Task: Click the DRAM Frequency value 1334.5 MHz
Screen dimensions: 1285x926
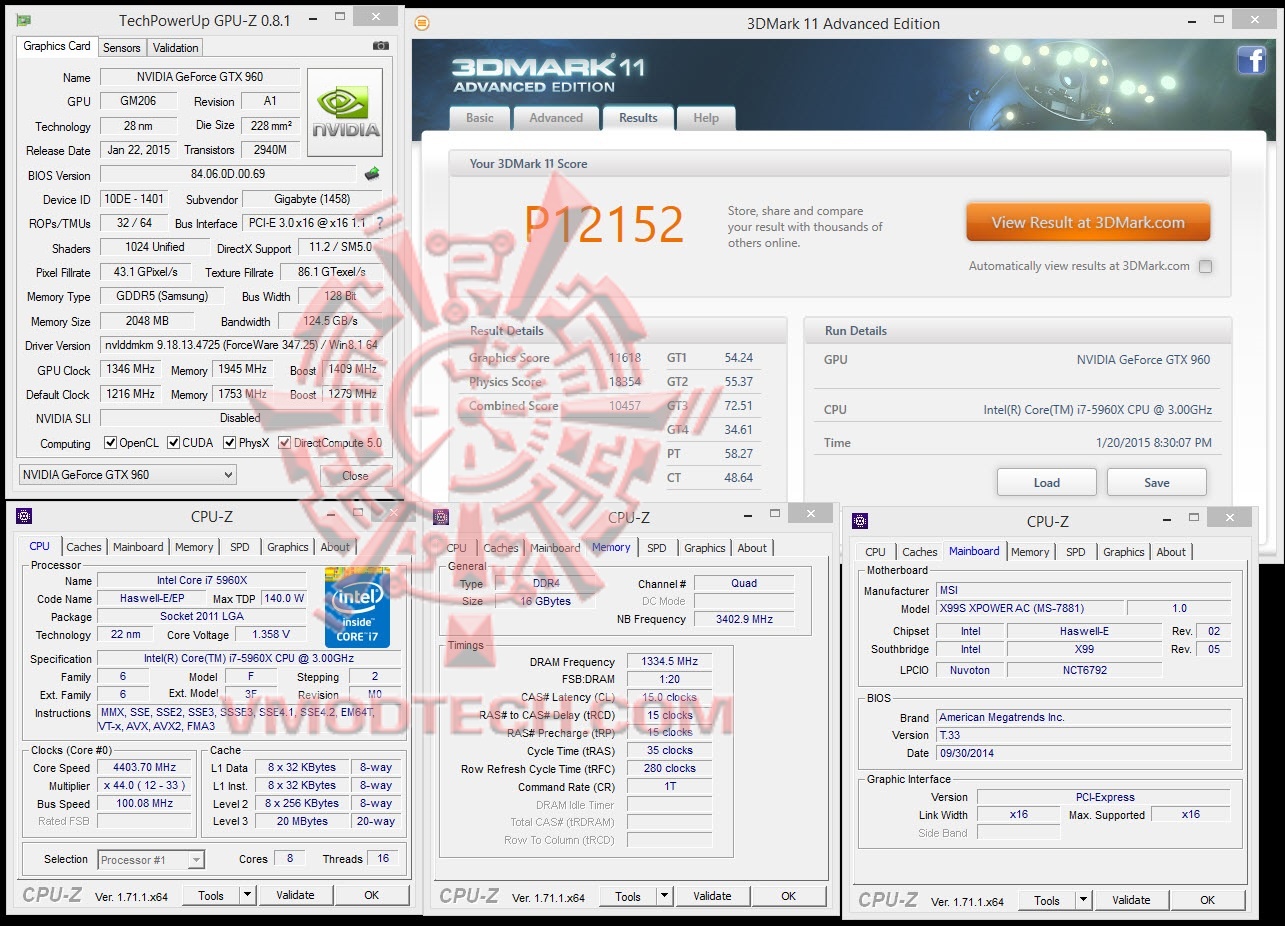Action: pyautogui.click(x=670, y=661)
